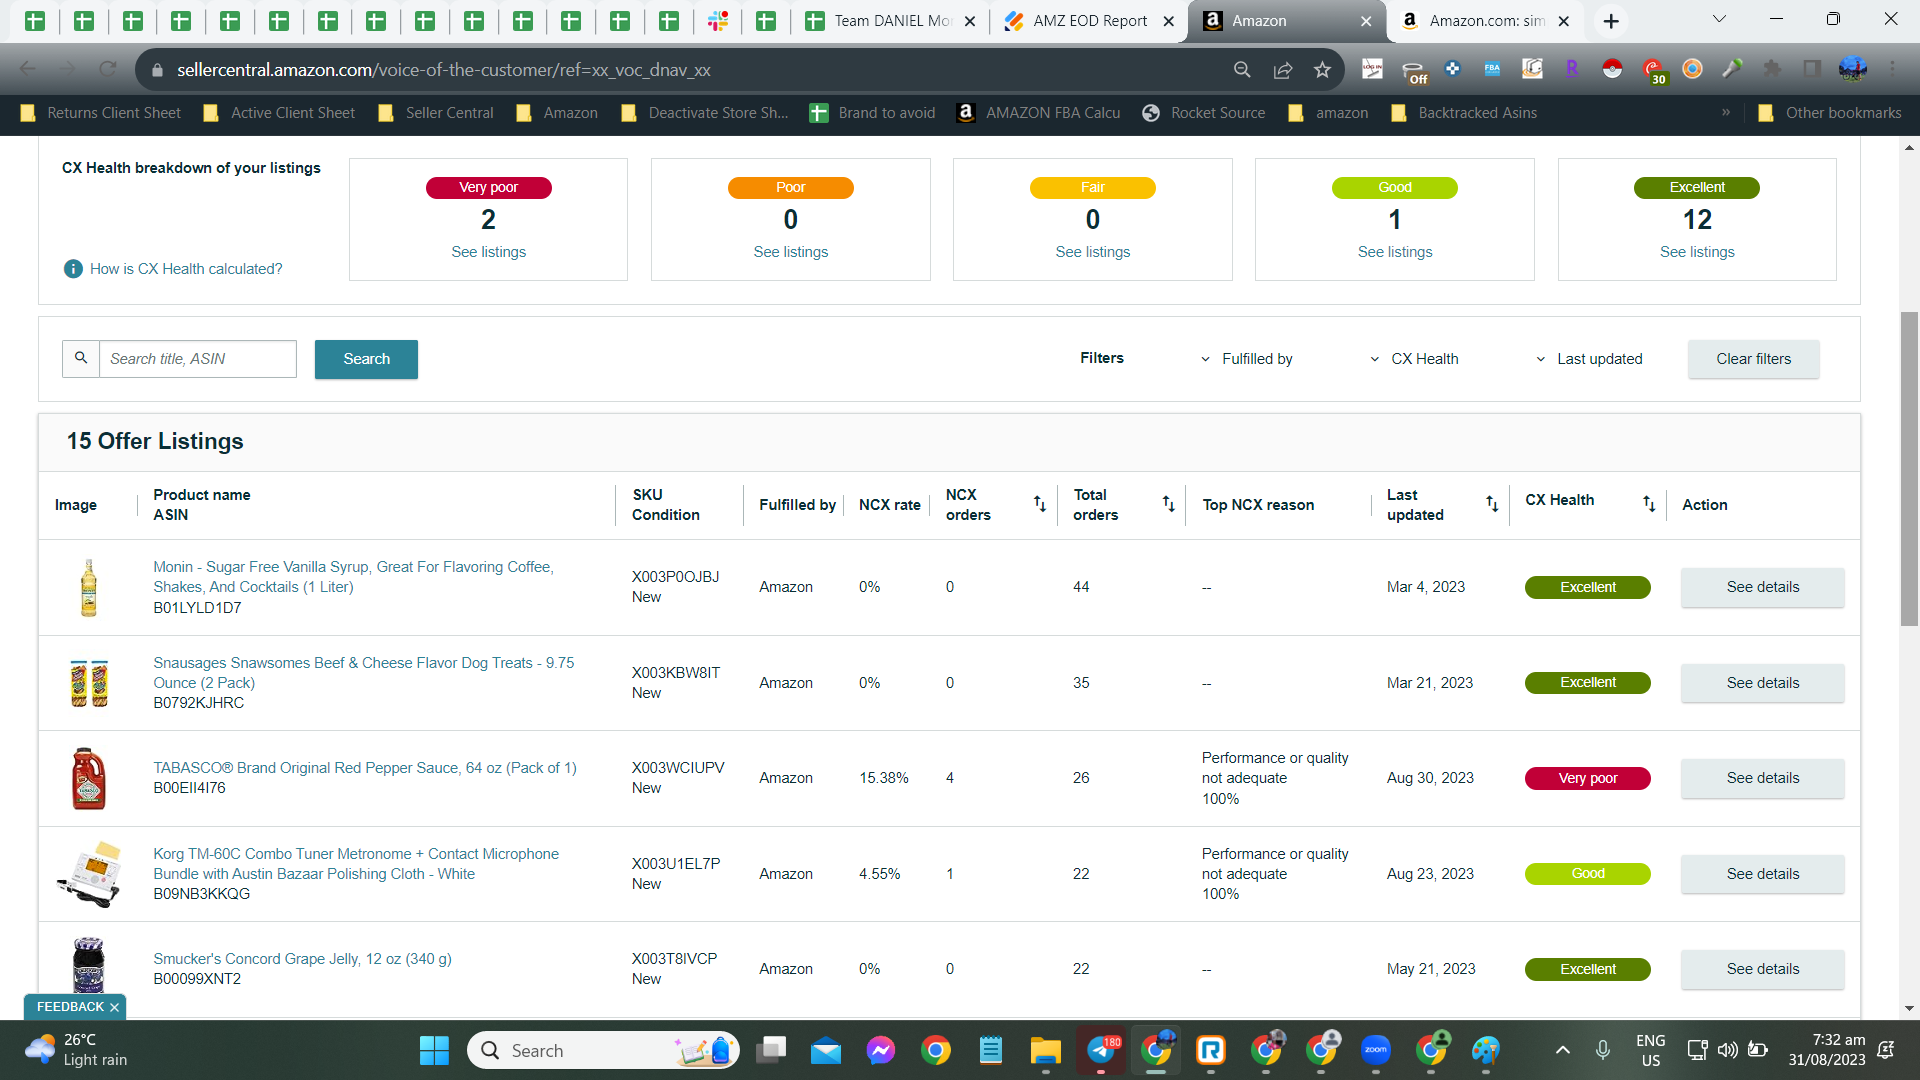The image size is (1920, 1080).
Task: Click the browser address bar URL
Action: pyautogui.click(x=444, y=70)
